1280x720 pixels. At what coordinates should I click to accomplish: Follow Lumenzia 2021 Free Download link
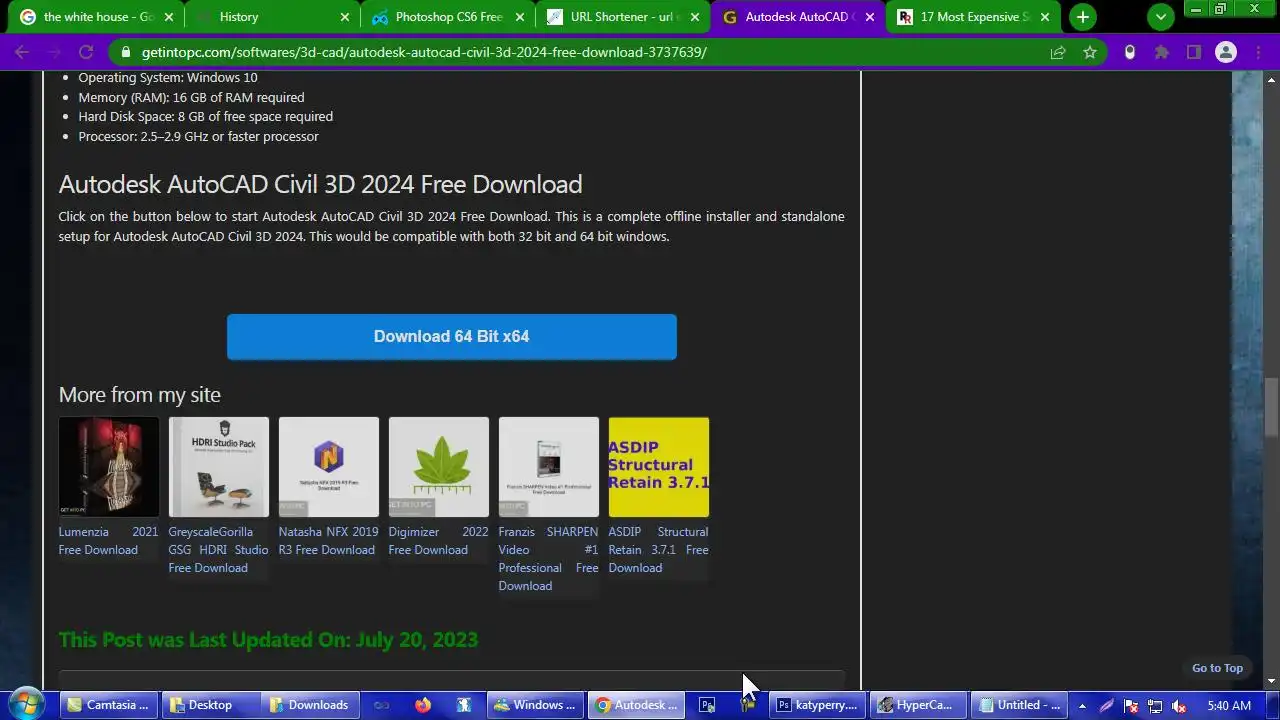coord(108,541)
